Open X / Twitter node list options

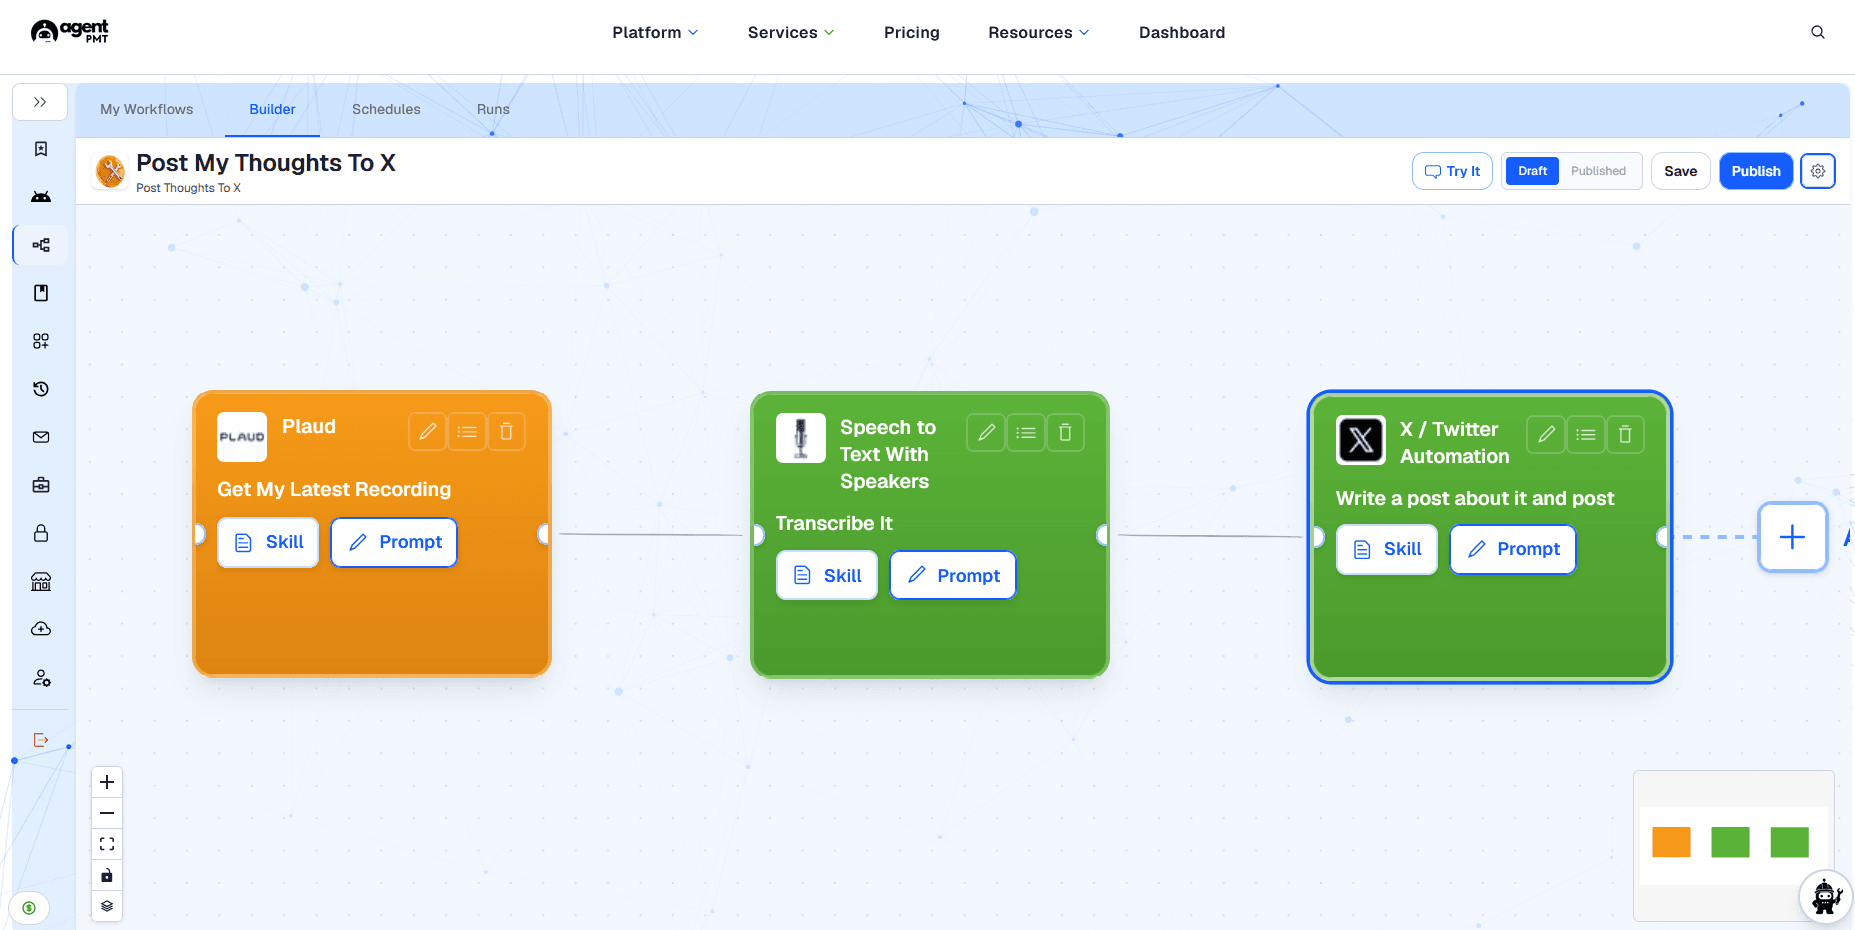point(1586,435)
